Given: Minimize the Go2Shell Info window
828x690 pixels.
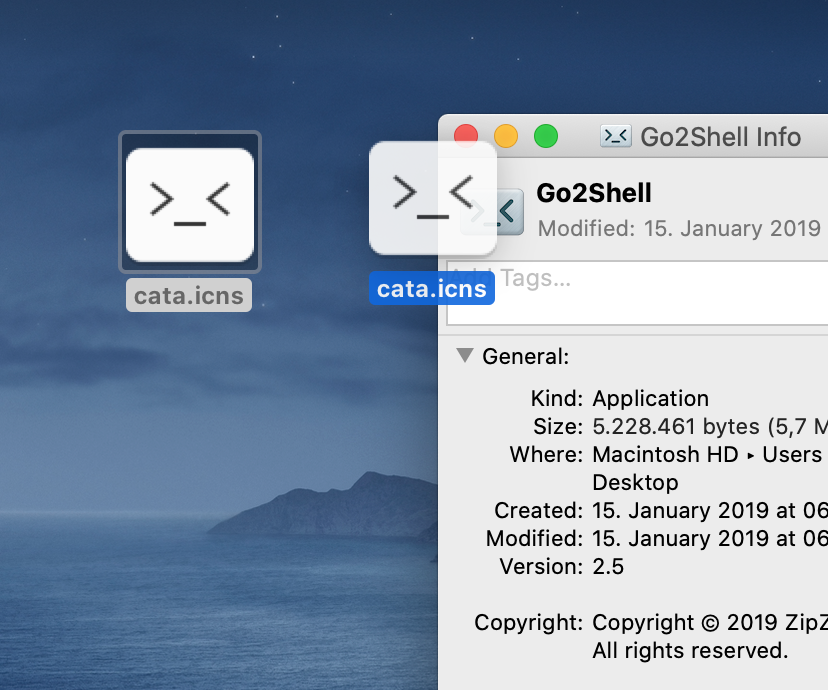Looking at the screenshot, I should point(506,136).
